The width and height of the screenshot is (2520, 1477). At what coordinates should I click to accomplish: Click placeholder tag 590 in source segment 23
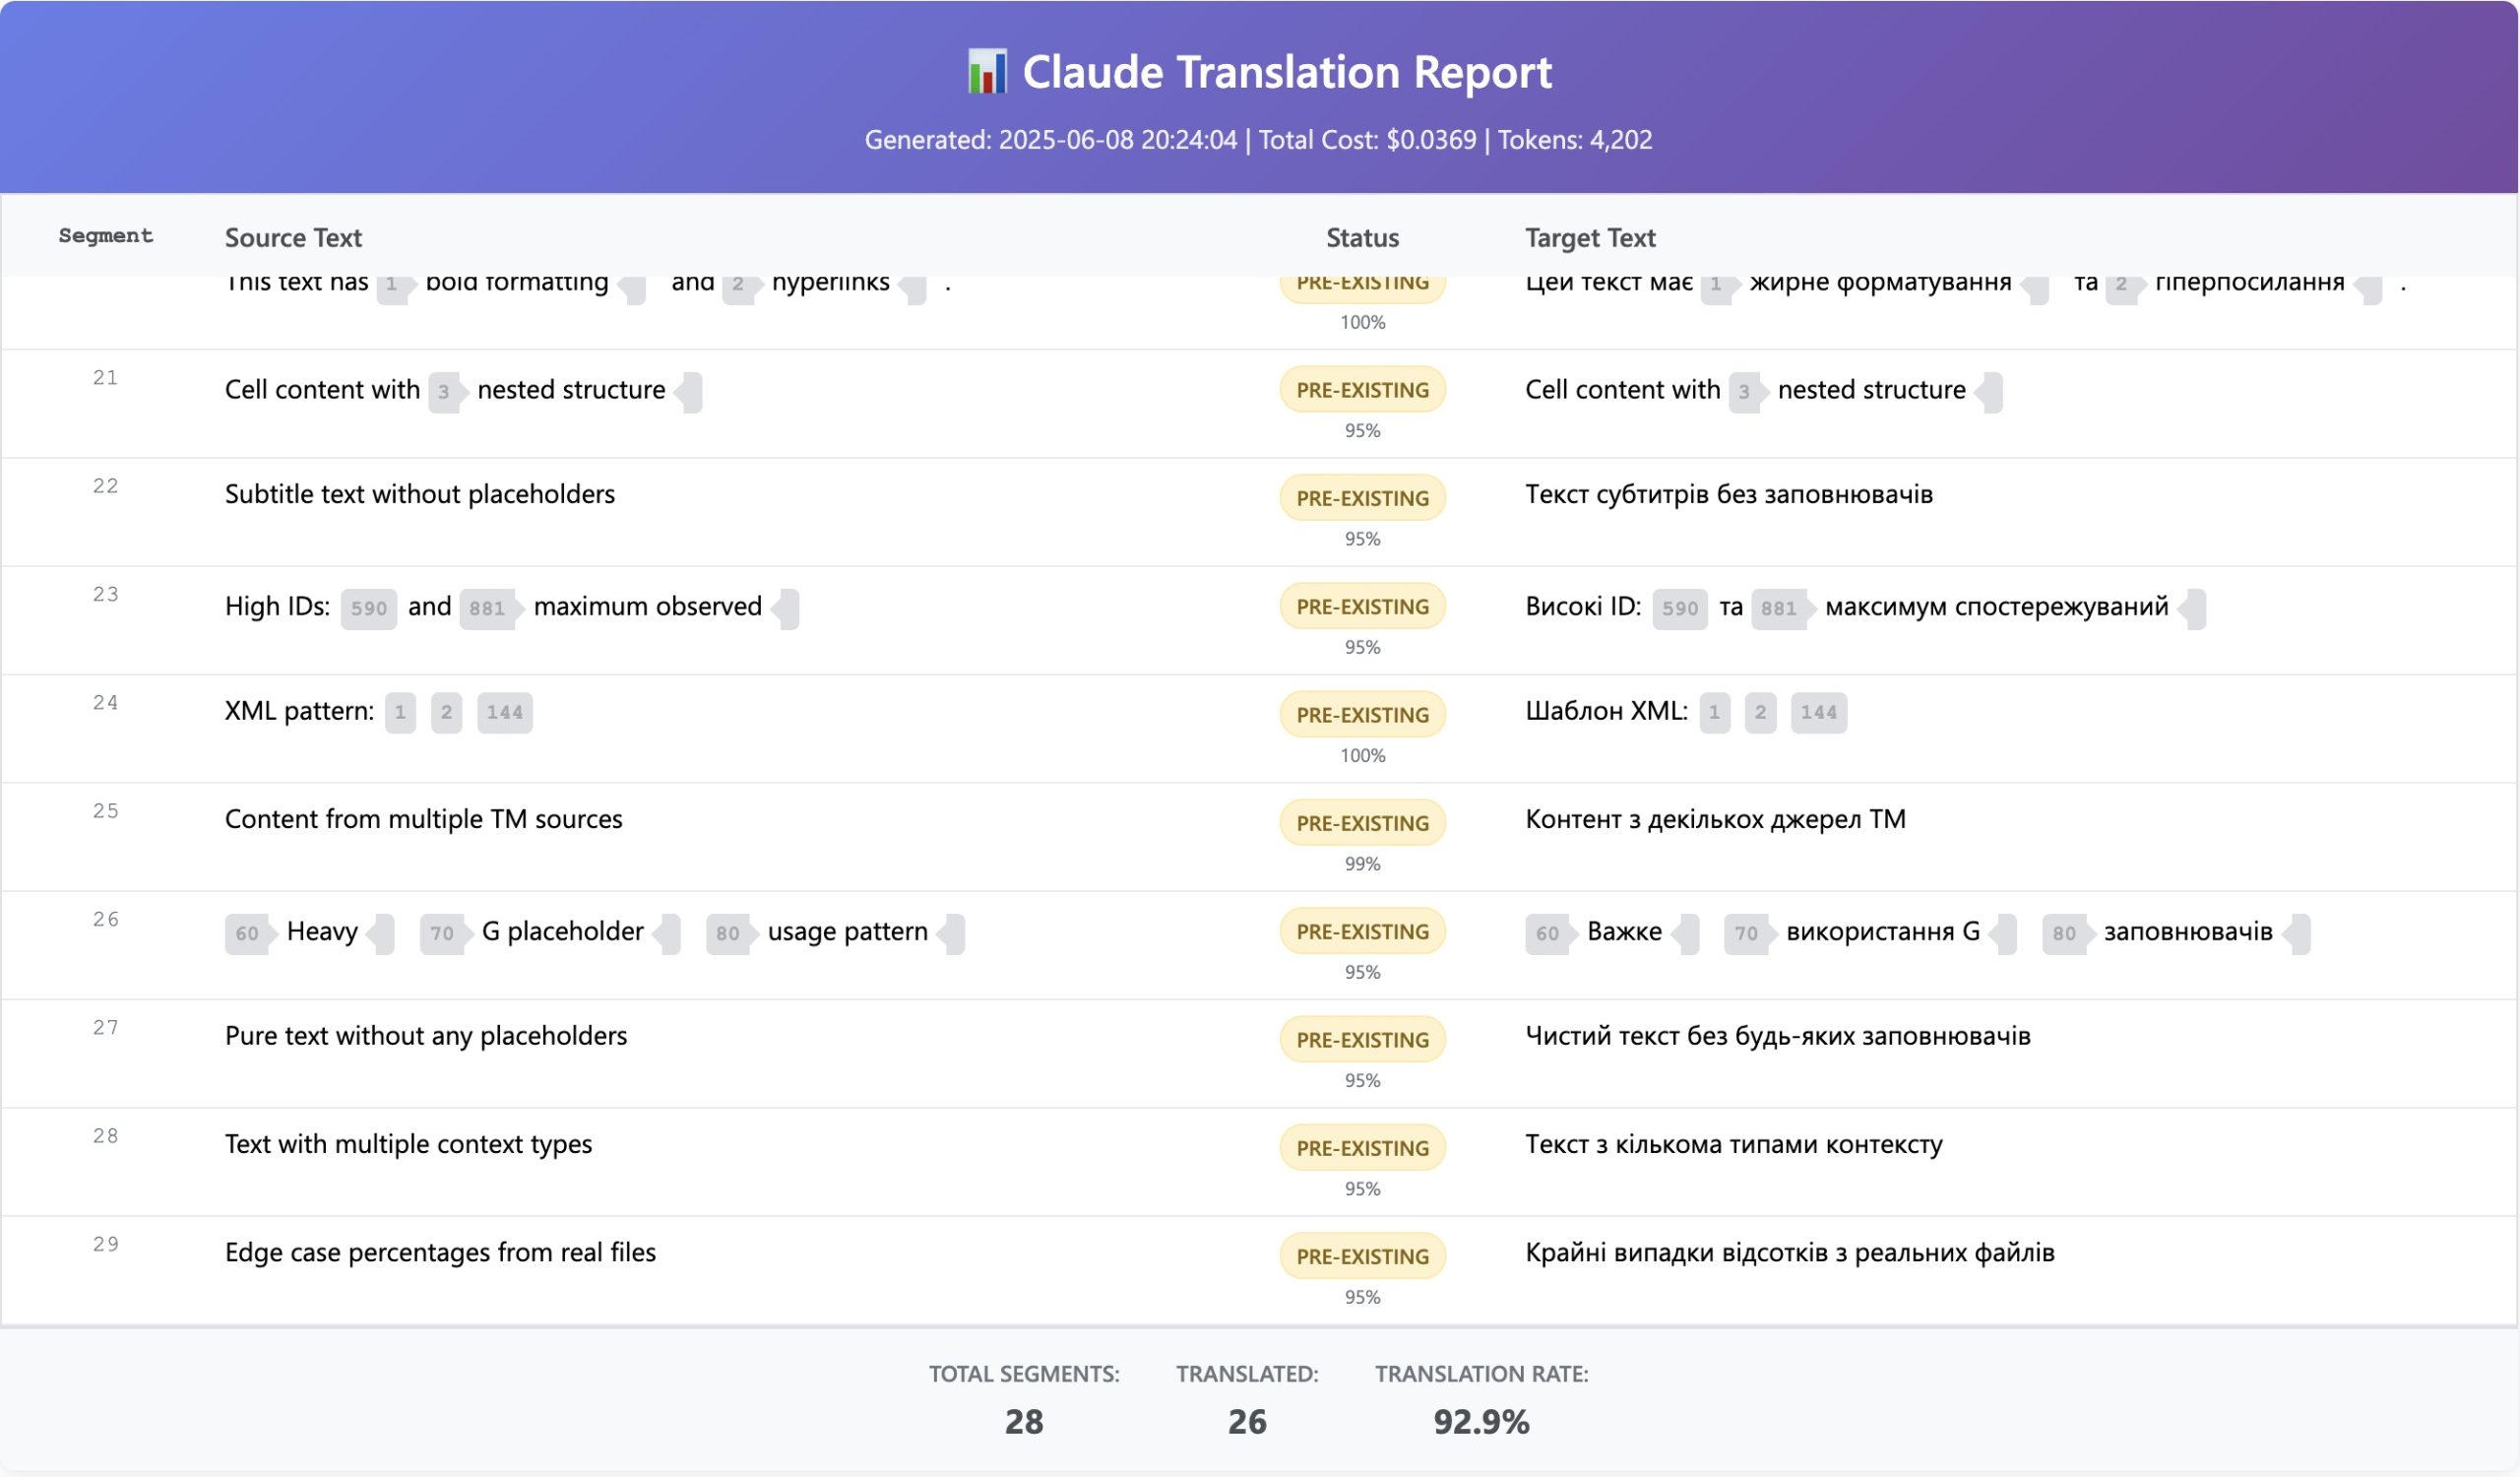point(368,608)
